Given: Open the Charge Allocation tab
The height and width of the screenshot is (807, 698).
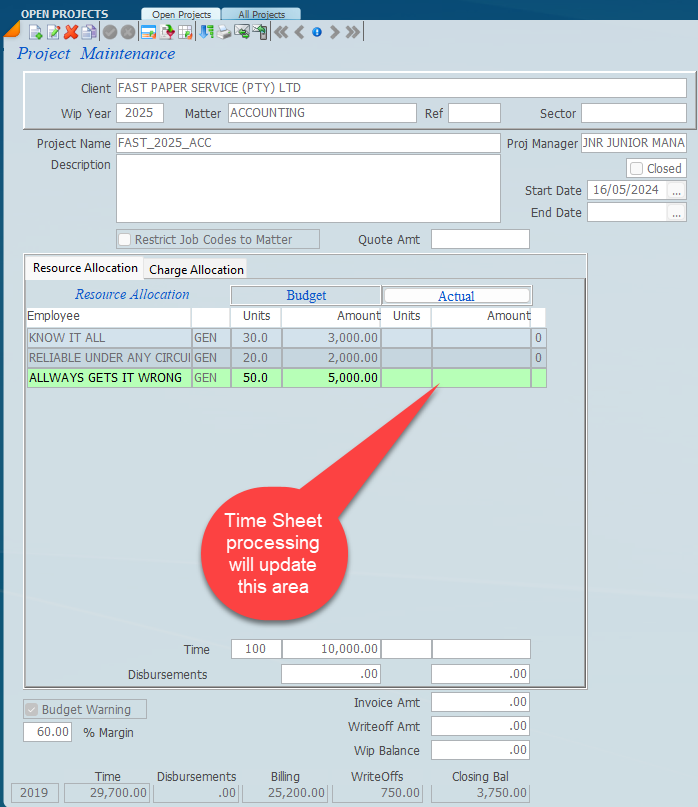Looking at the screenshot, I should click(x=196, y=269).
